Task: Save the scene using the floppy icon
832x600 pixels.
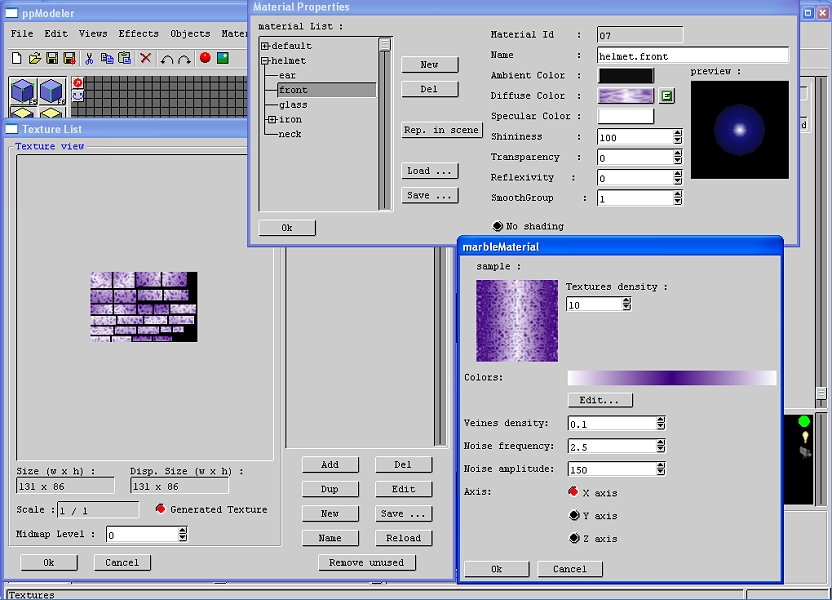Action: [52, 58]
